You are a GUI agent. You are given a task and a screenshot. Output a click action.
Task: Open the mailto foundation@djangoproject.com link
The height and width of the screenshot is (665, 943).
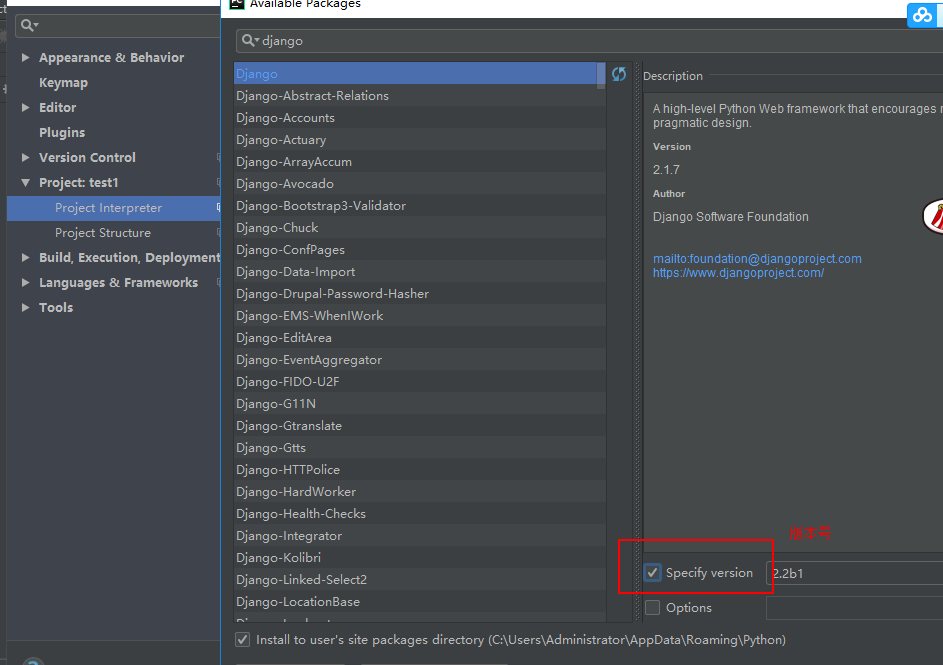click(757, 259)
